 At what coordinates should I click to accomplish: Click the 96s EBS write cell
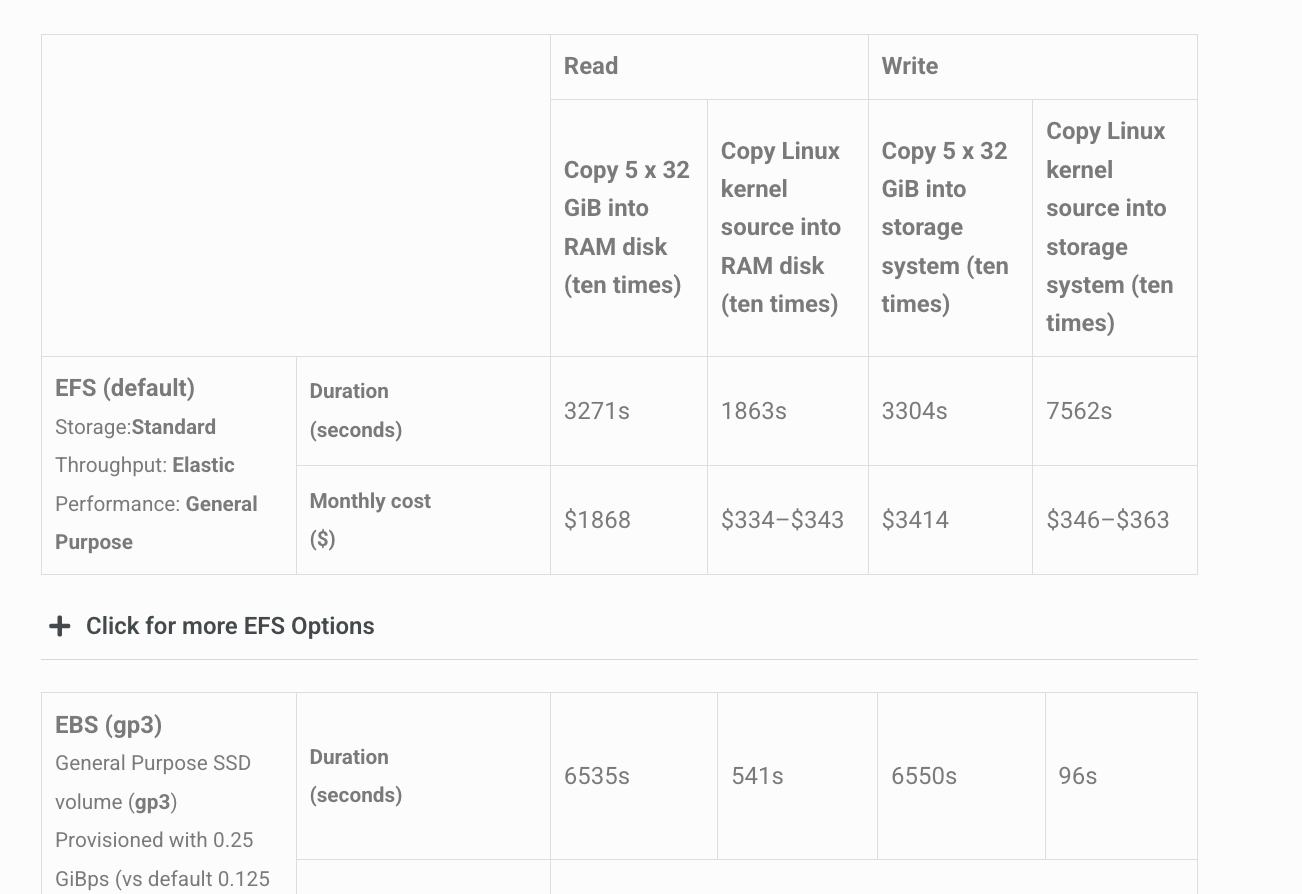pos(1121,776)
